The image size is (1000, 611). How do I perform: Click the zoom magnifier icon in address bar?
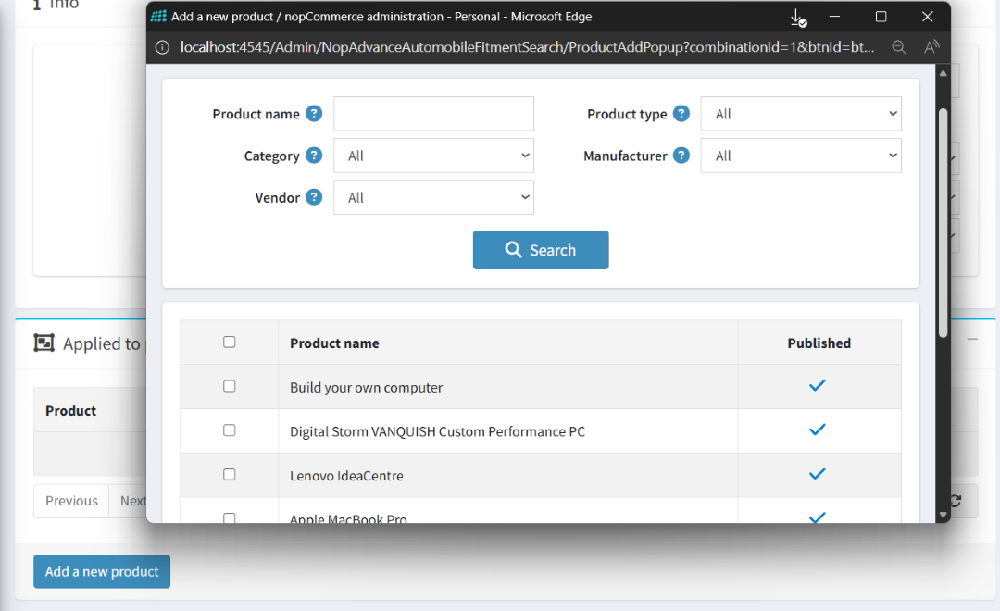(899, 47)
